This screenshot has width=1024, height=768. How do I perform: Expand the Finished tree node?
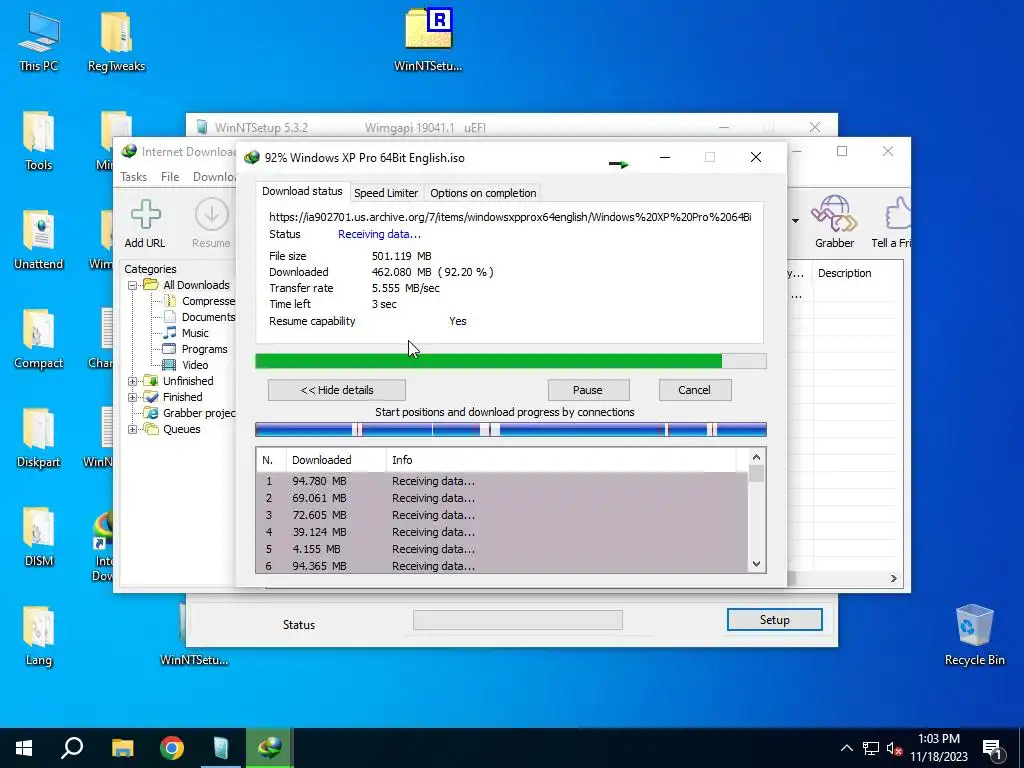click(133, 397)
